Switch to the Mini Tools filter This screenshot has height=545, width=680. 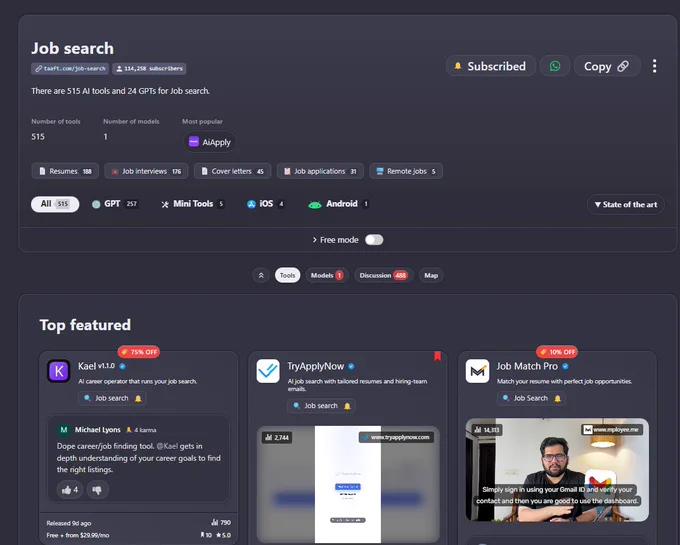[193, 204]
